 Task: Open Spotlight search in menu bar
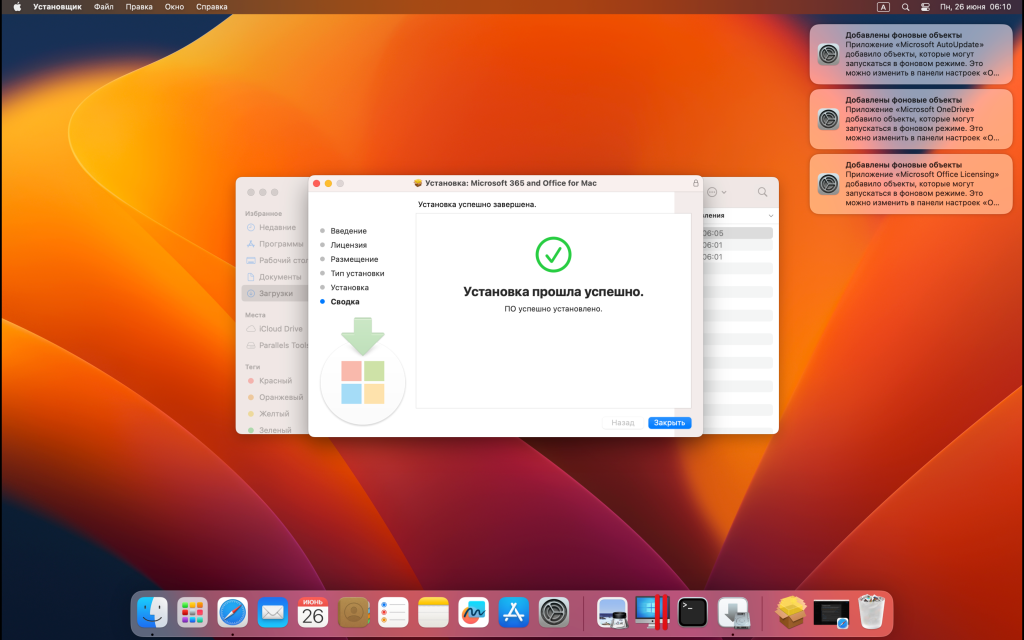pos(905,7)
